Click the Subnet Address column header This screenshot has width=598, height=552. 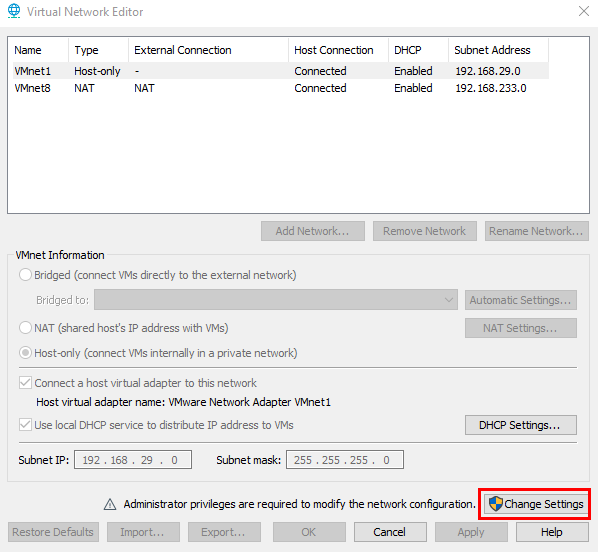498,50
